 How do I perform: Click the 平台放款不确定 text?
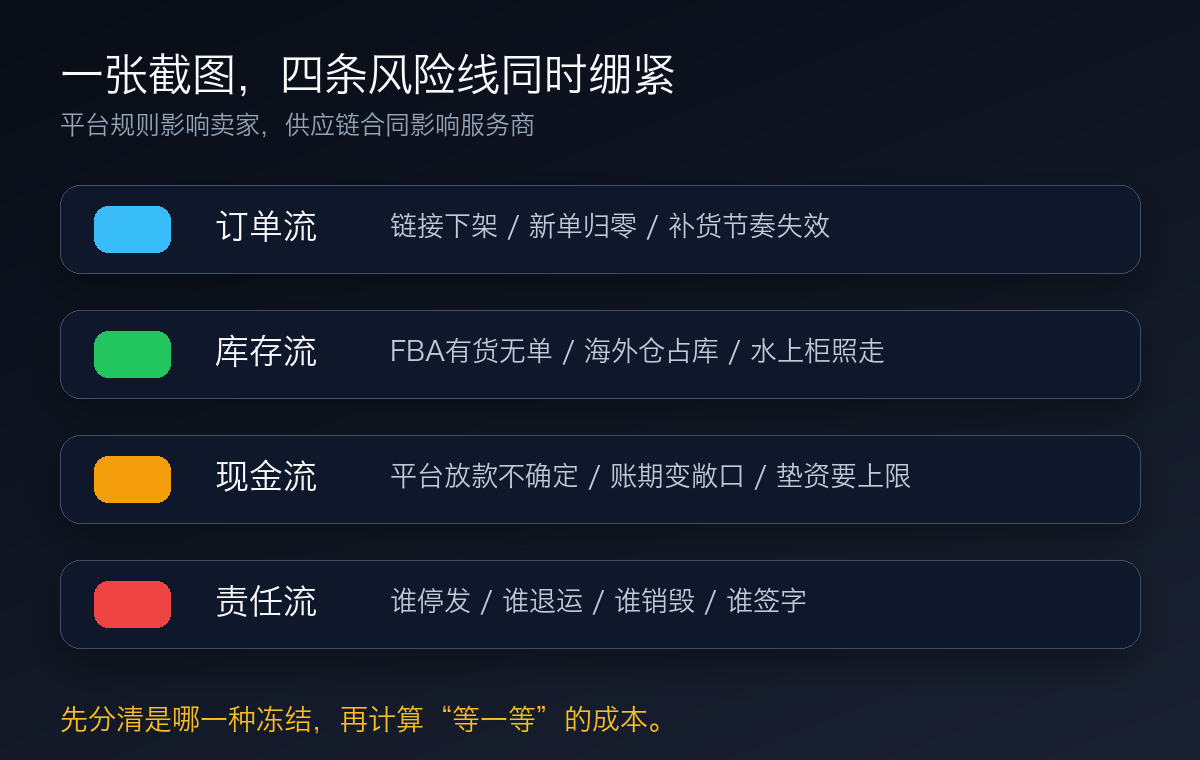[484, 476]
